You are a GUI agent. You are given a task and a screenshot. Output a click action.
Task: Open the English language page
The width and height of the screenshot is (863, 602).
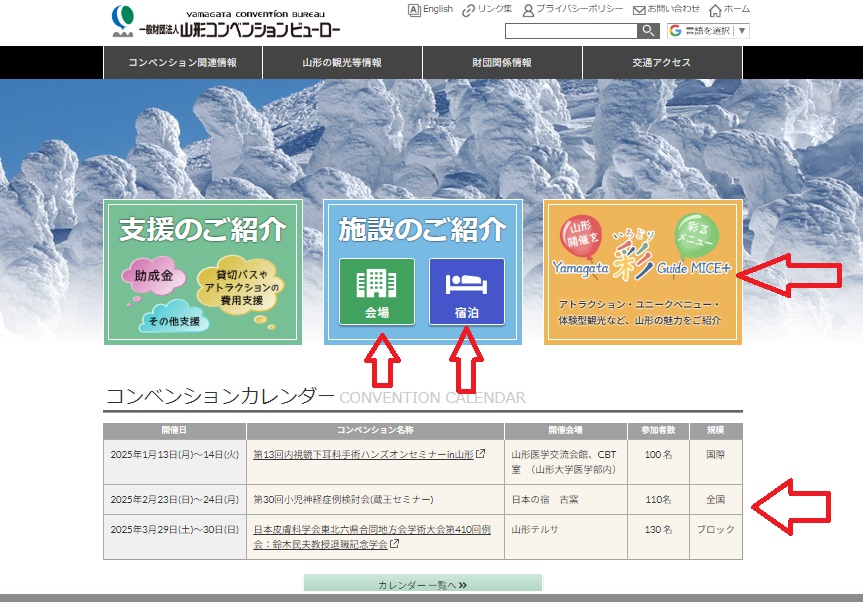(x=431, y=10)
